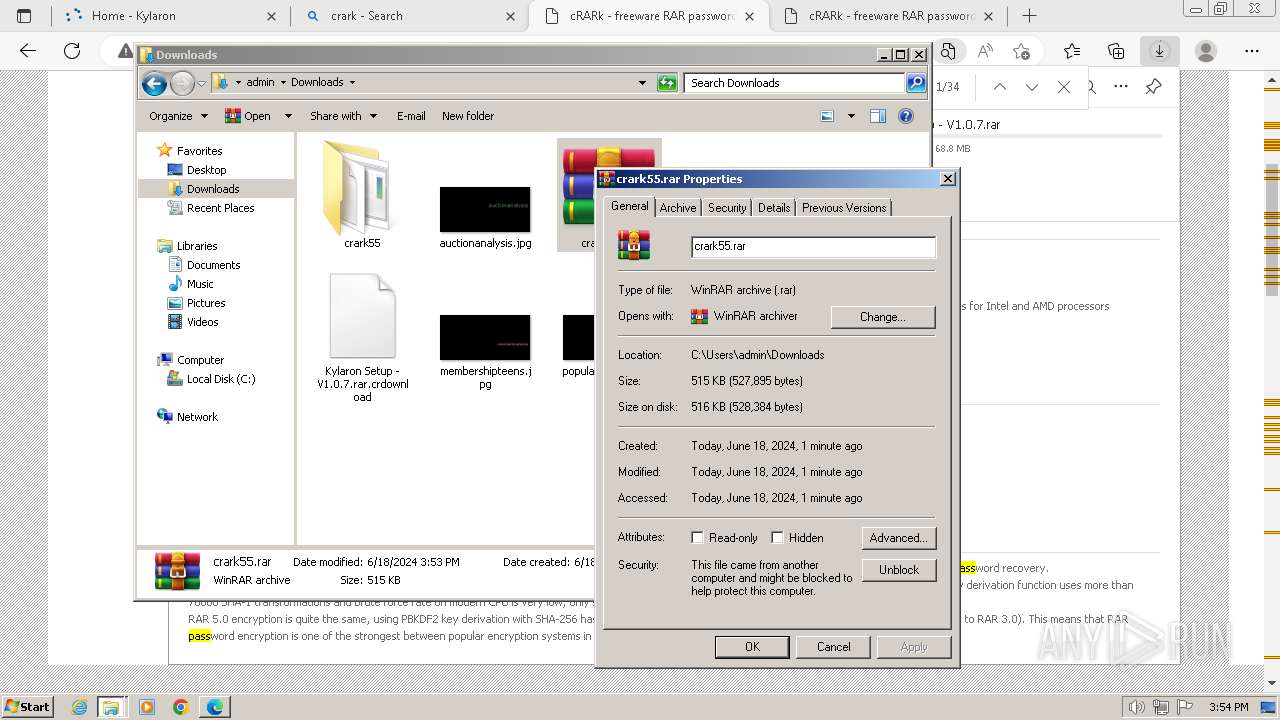Image resolution: width=1280 pixels, height=720 pixels.
Task: Select auctionanalysis.jpg thumbnail
Action: [485, 209]
